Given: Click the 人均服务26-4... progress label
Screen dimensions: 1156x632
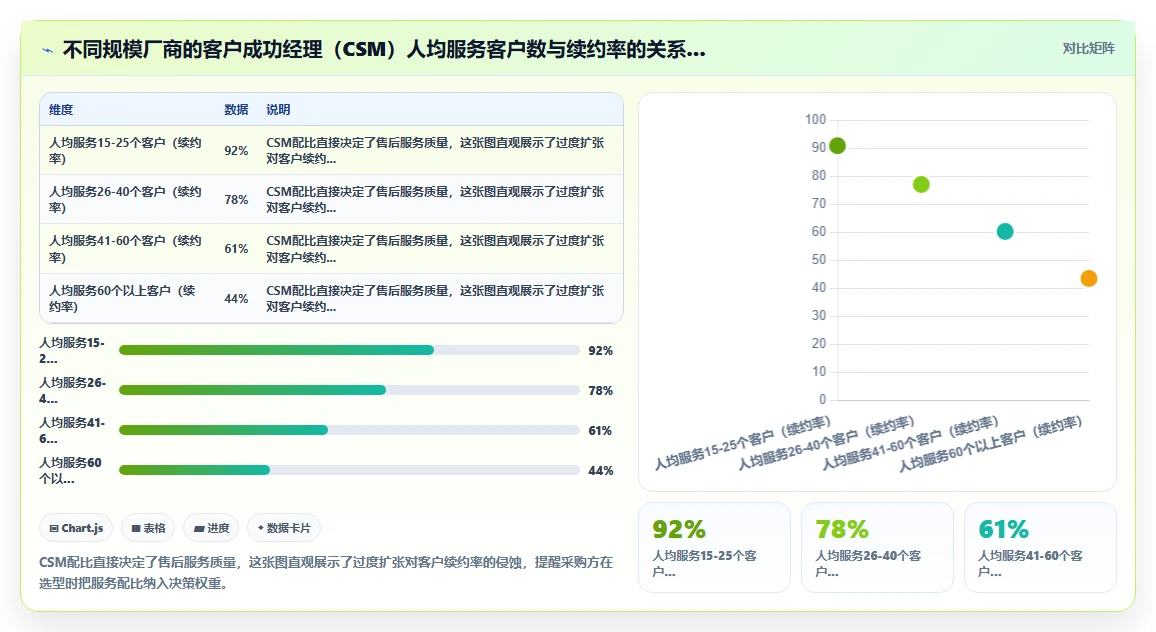Looking at the screenshot, I should [x=72, y=390].
